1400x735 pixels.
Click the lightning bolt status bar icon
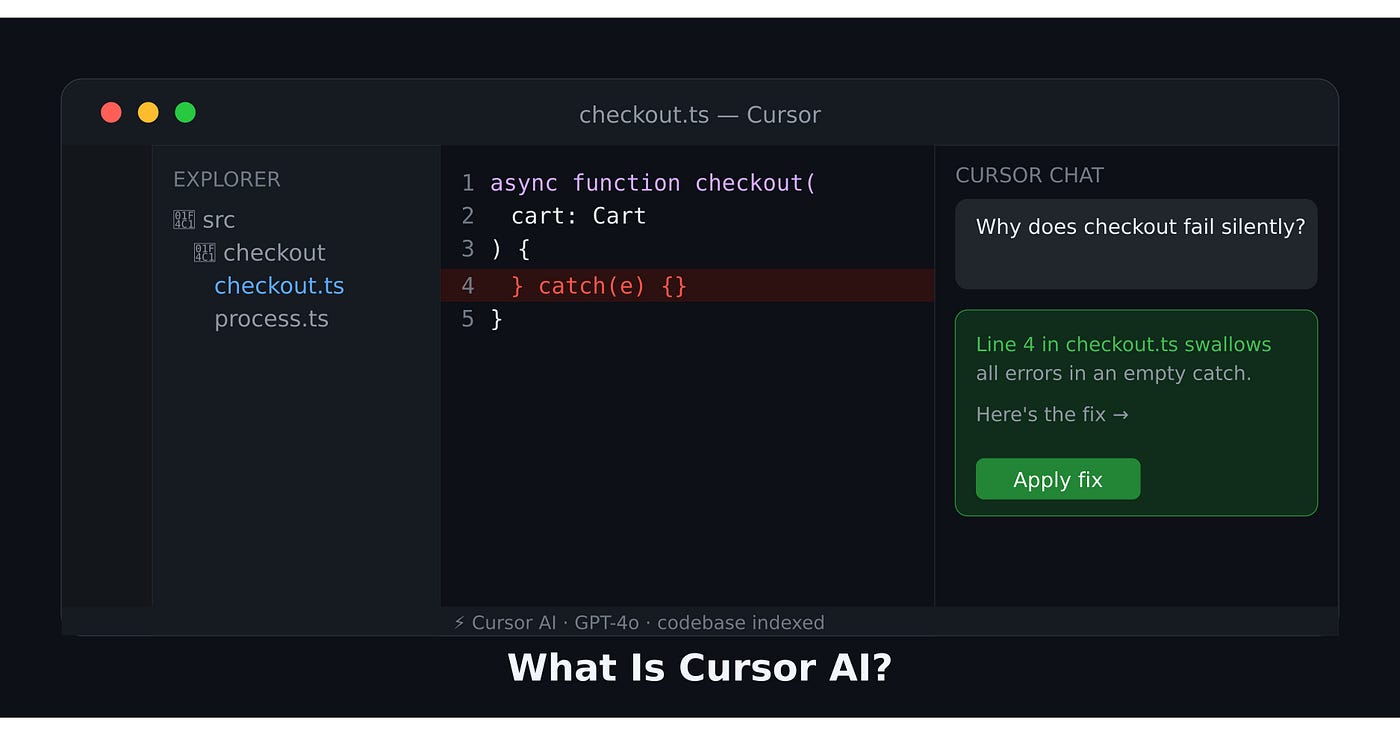coord(459,622)
